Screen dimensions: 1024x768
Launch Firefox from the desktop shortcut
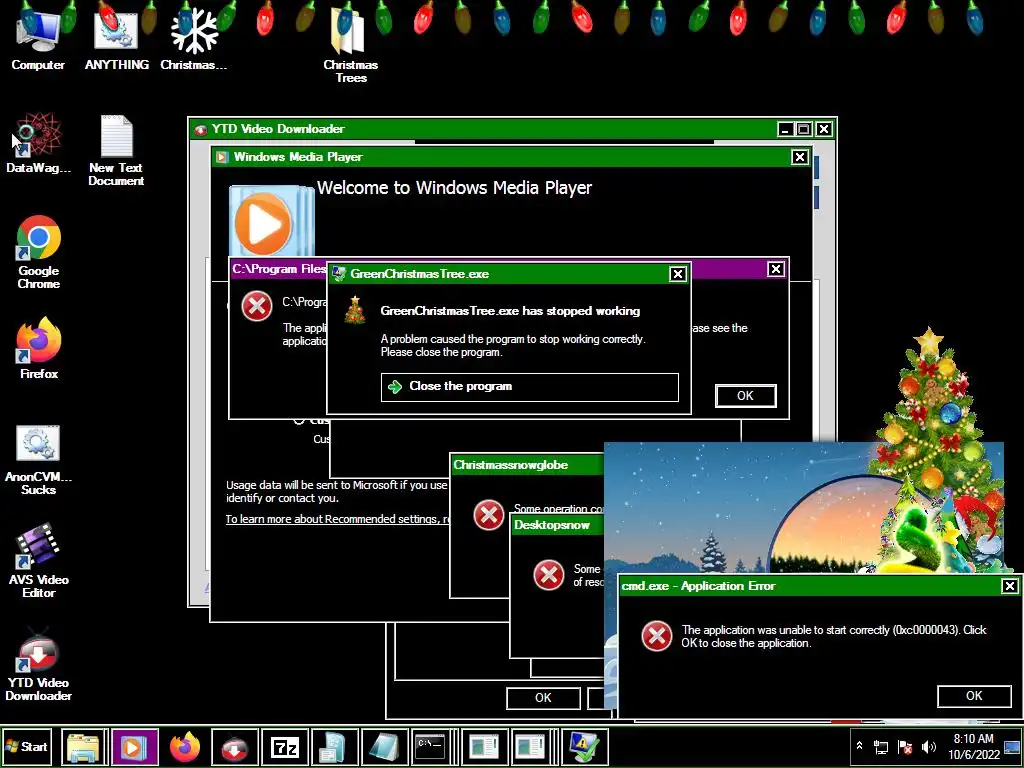(x=39, y=349)
